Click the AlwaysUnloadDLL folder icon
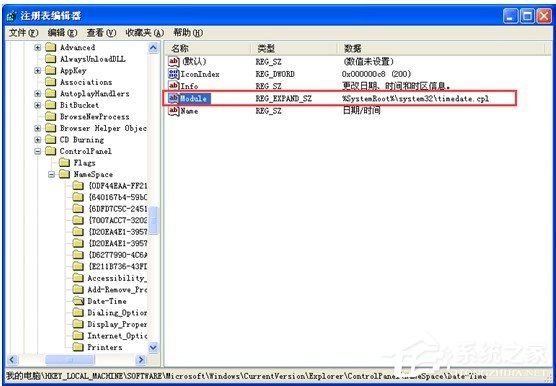 (51, 59)
